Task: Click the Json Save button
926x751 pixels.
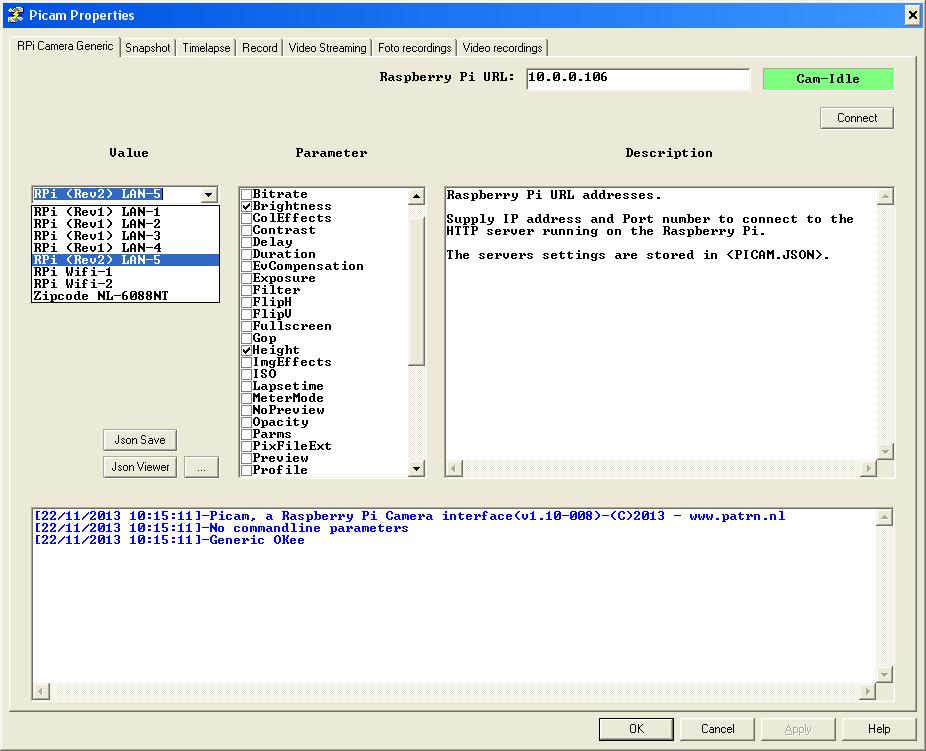Action: click(139, 440)
